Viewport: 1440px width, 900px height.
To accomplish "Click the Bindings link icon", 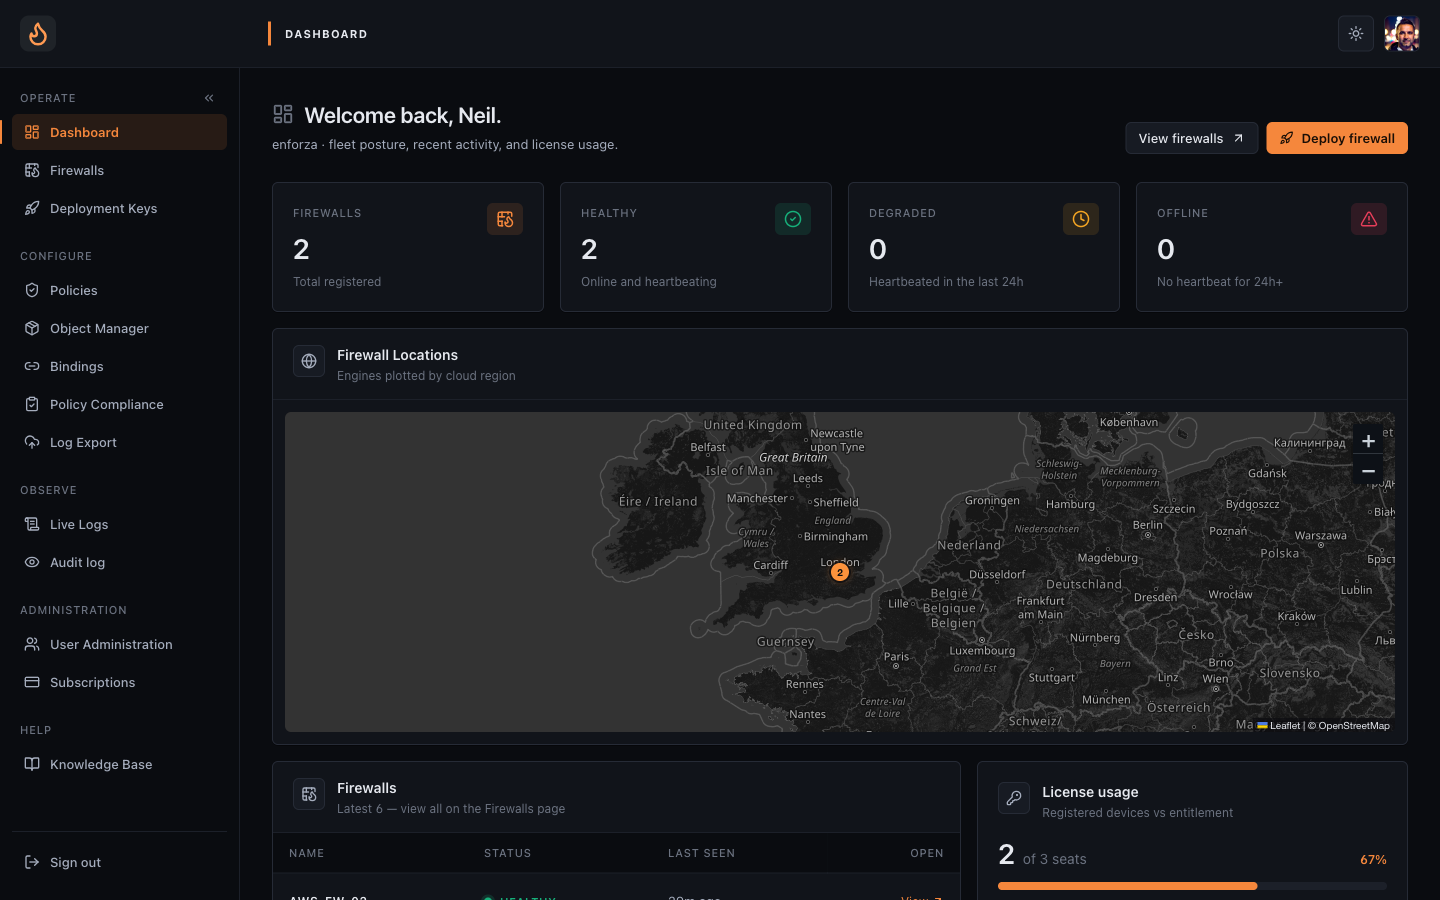I will 32,366.
